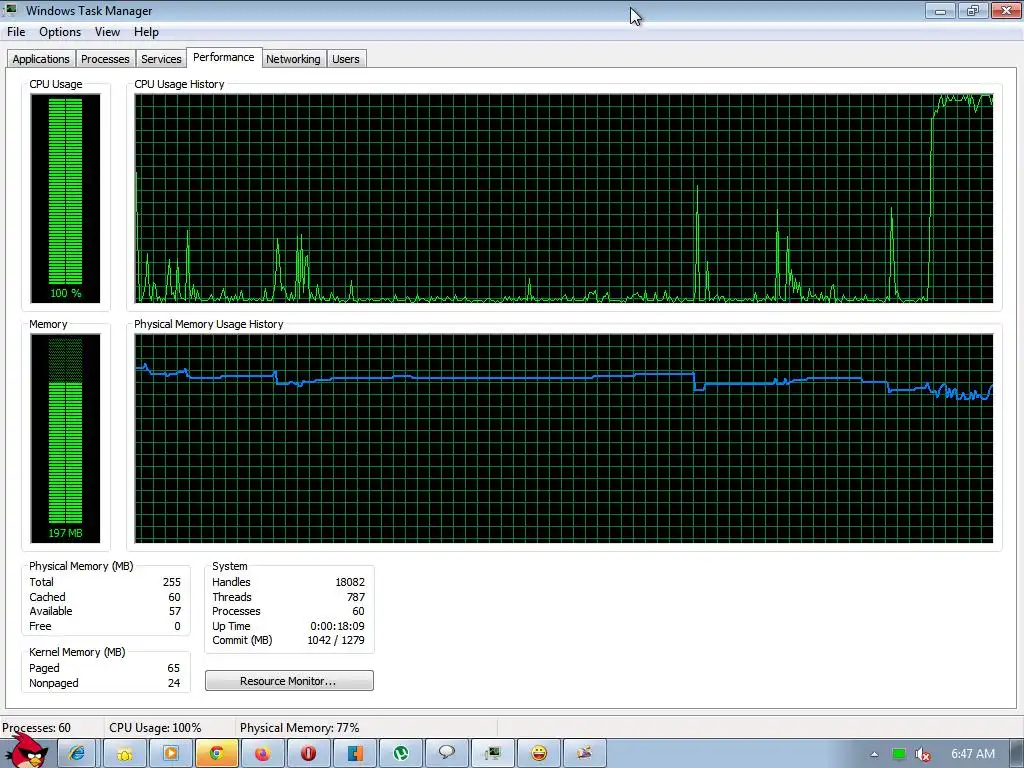Viewport: 1024px width, 768px height.
Task: Restore down the Task Manager window
Action: coord(972,10)
